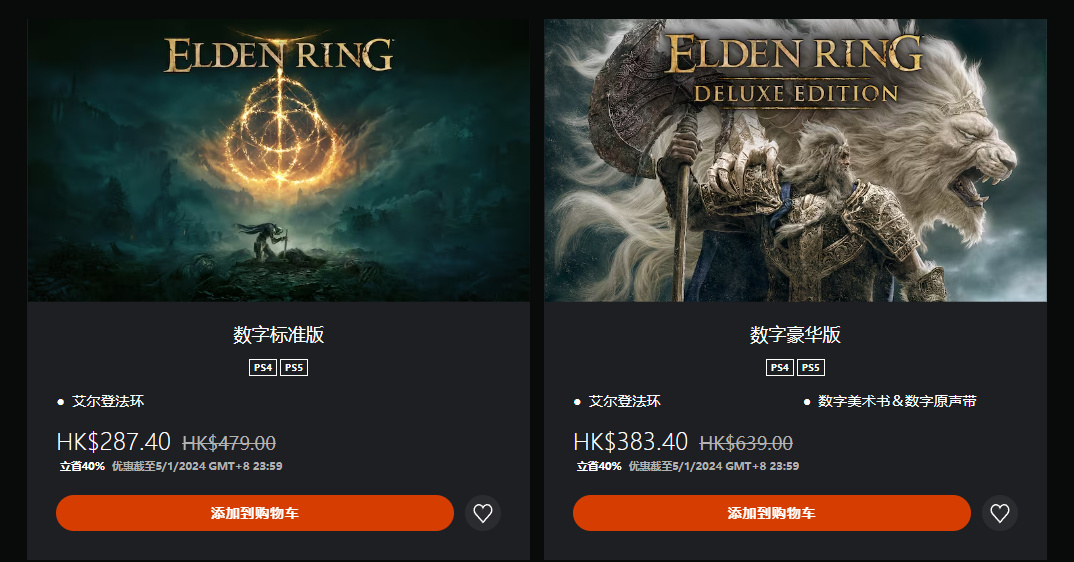Click the crossed-out HK$479.00 original price
The height and width of the screenshot is (562, 1074).
click(229, 443)
